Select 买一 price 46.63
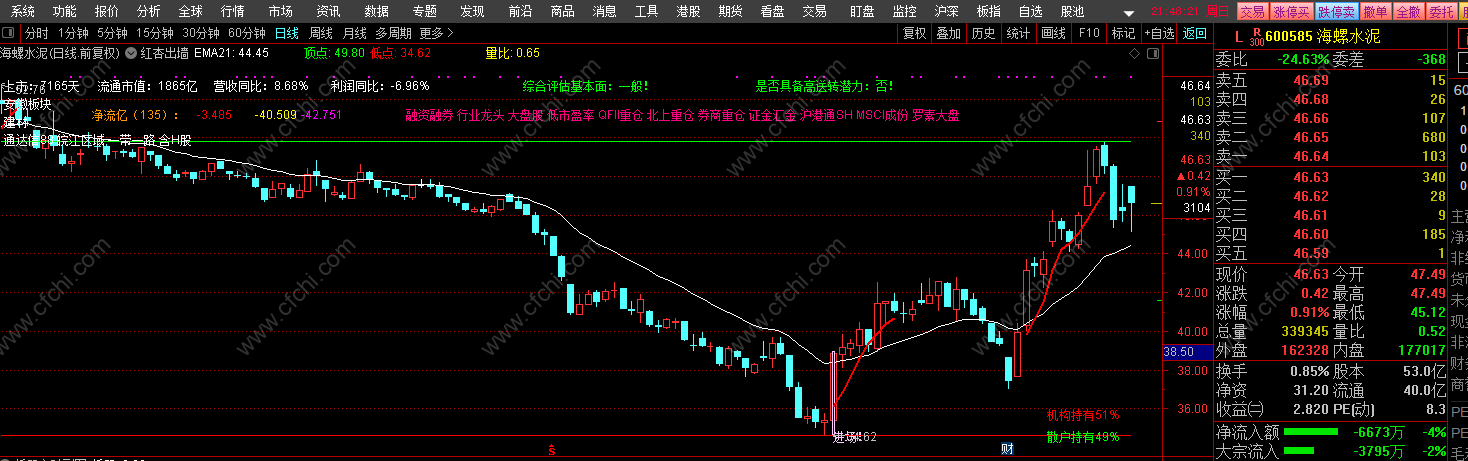This screenshot has height=461, width=1468. (x=1311, y=177)
